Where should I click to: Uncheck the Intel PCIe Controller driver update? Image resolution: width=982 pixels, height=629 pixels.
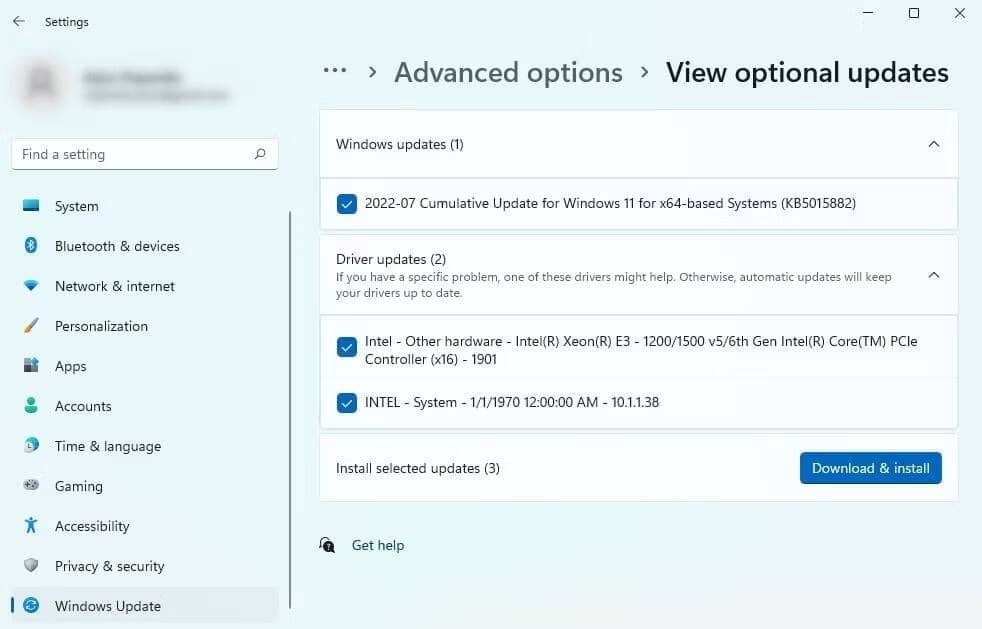[x=346, y=346]
